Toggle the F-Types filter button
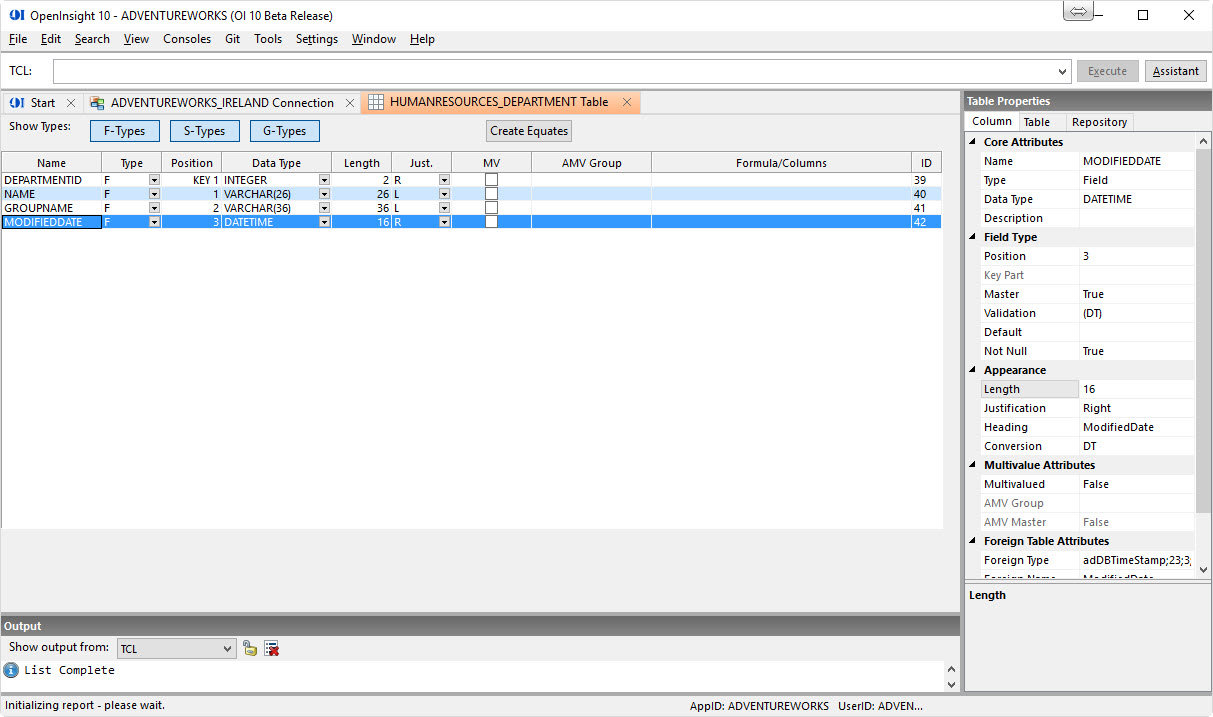The height and width of the screenshot is (717, 1213). tap(124, 131)
